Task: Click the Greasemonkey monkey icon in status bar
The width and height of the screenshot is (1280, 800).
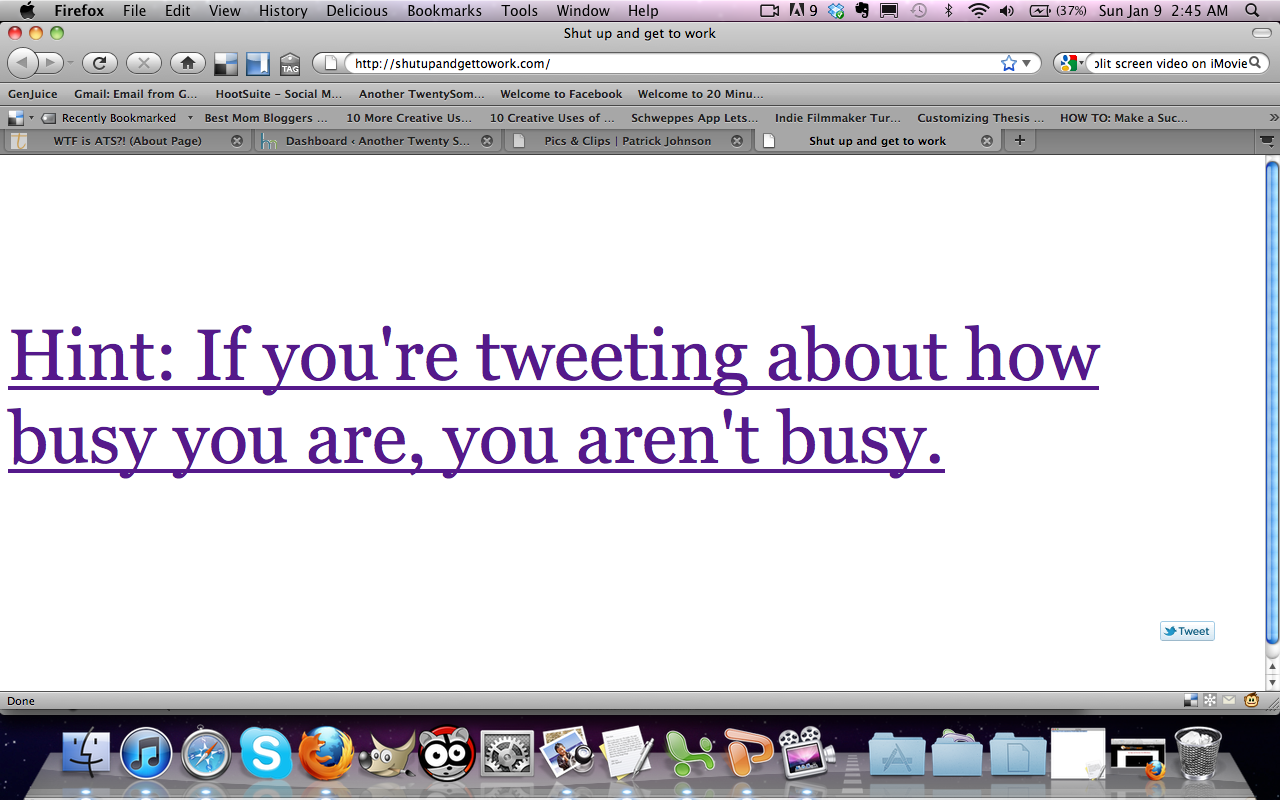Action: [x=1251, y=700]
